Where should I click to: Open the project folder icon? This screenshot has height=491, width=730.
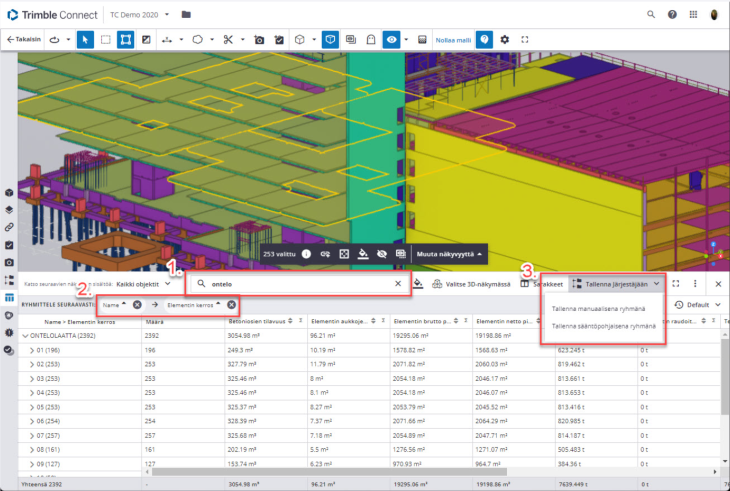(x=186, y=15)
